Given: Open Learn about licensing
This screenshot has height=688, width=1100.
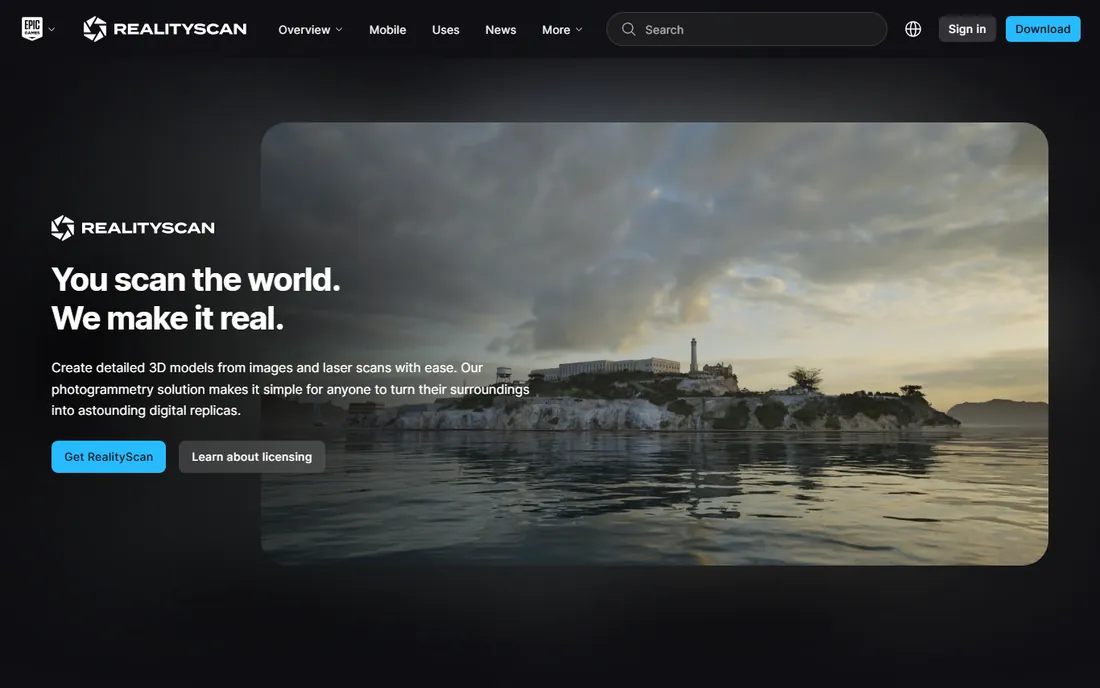Looking at the screenshot, I should [252, 457].
